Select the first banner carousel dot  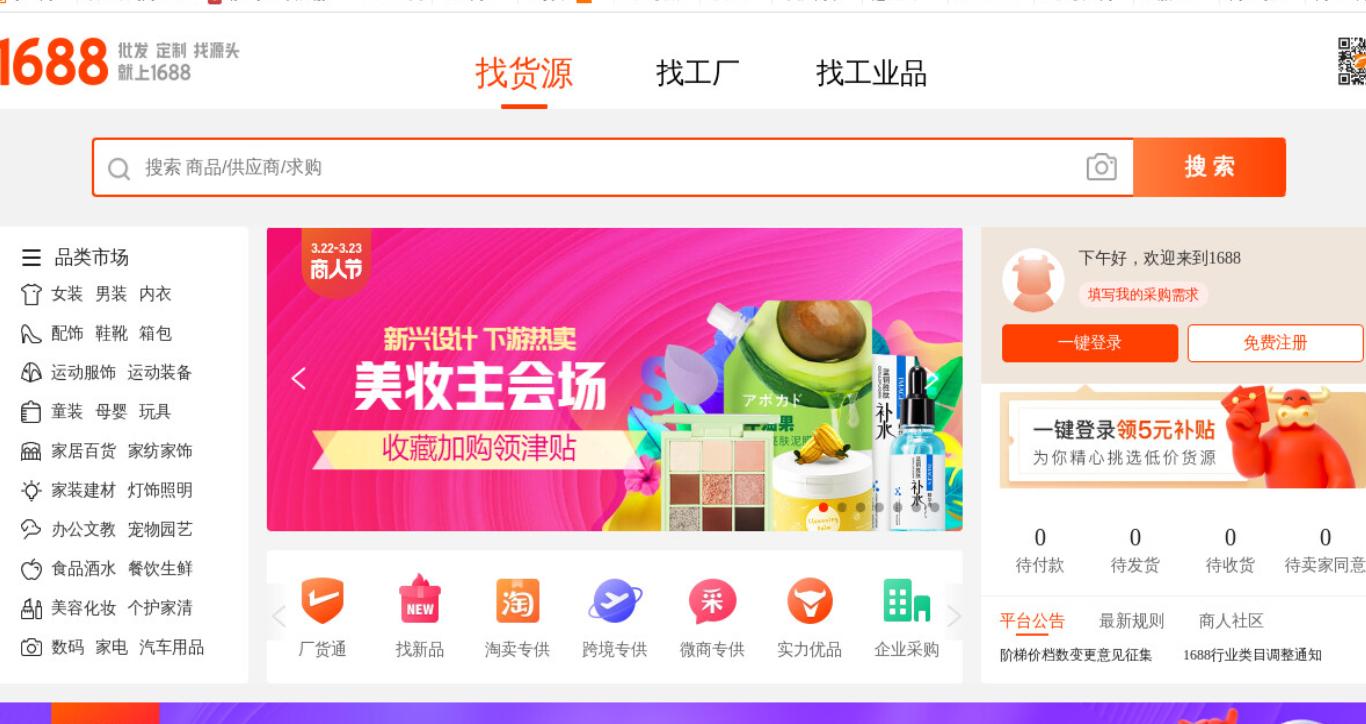click(823, 508)
